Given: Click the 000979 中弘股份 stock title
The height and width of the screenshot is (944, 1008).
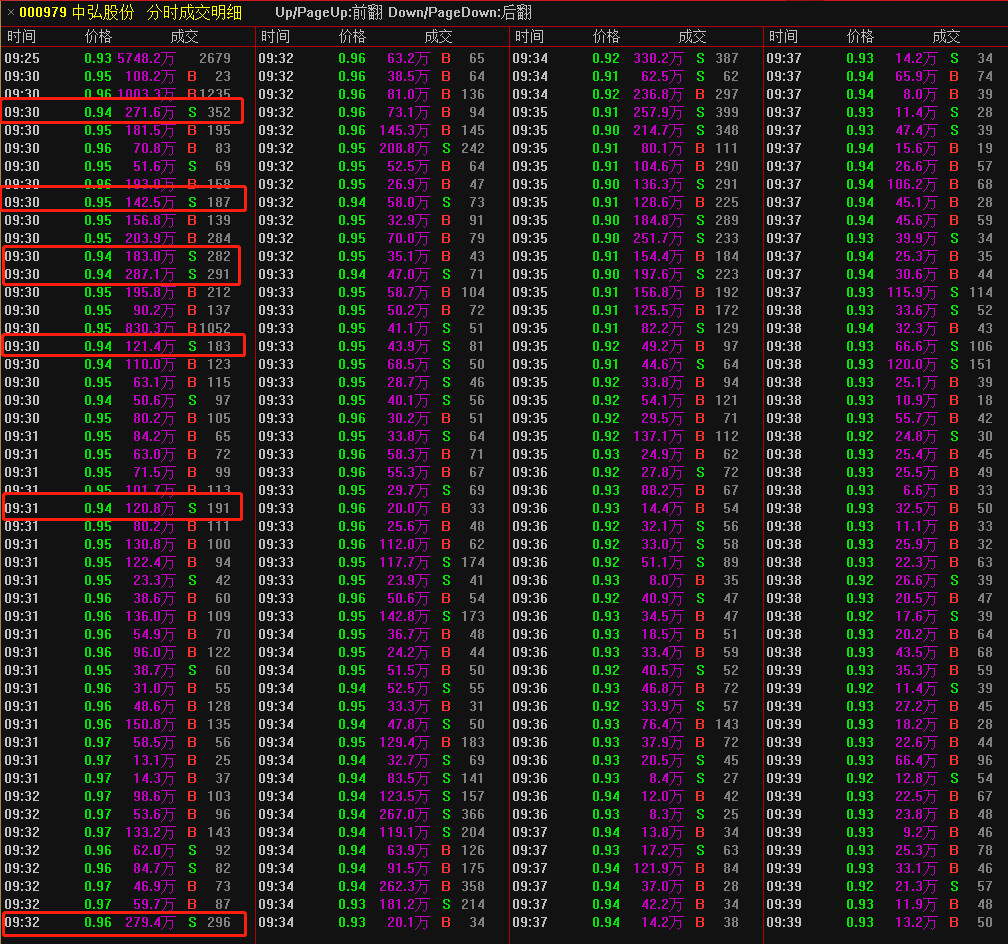Looking at the screenshot, I should click(x=76, y=12).
